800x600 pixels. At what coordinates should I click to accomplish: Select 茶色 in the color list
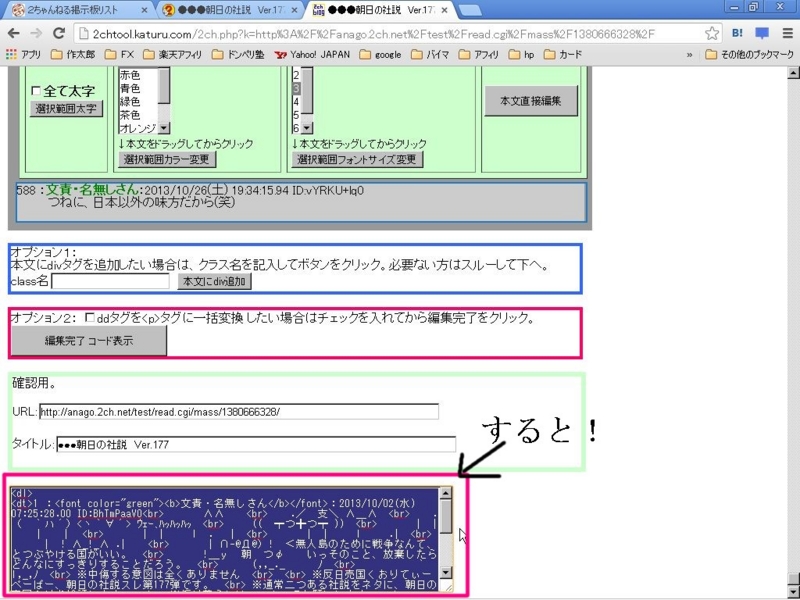(x=130, y=115)
